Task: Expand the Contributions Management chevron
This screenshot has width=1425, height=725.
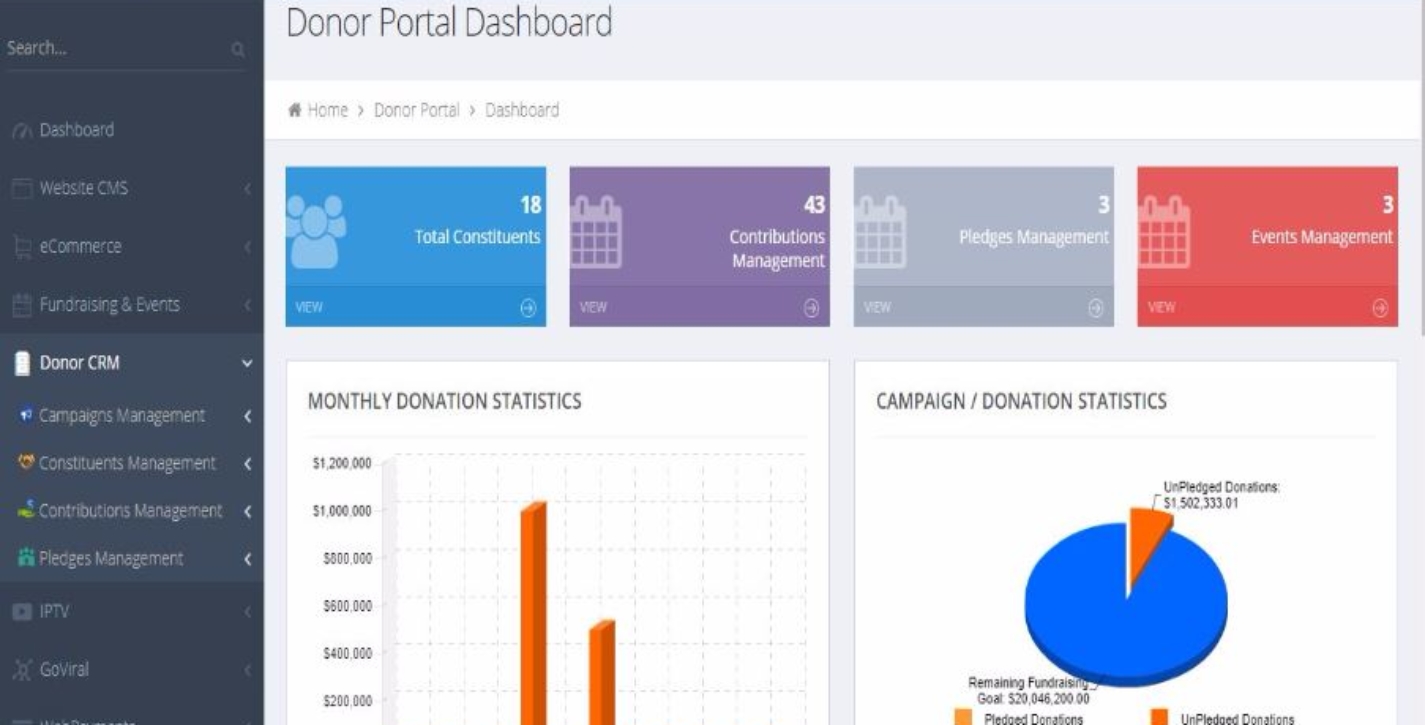Action: [247, 512]
